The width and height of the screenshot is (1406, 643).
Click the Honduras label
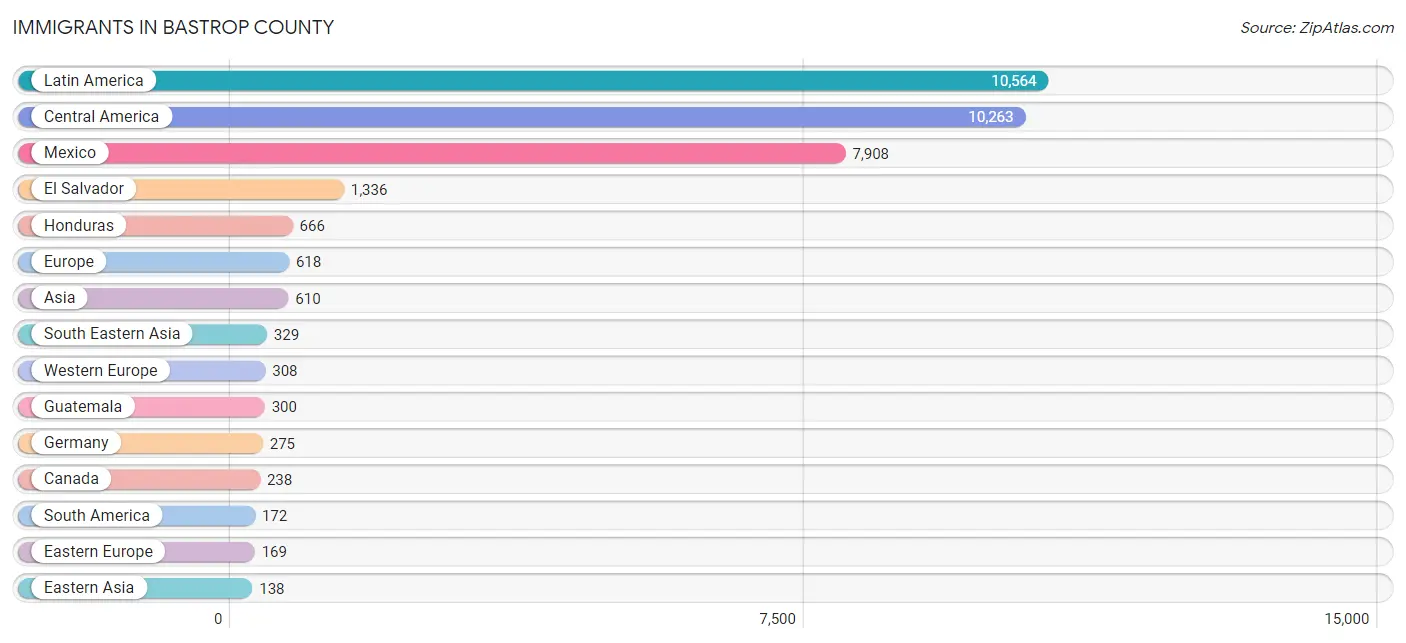[79, 226]
